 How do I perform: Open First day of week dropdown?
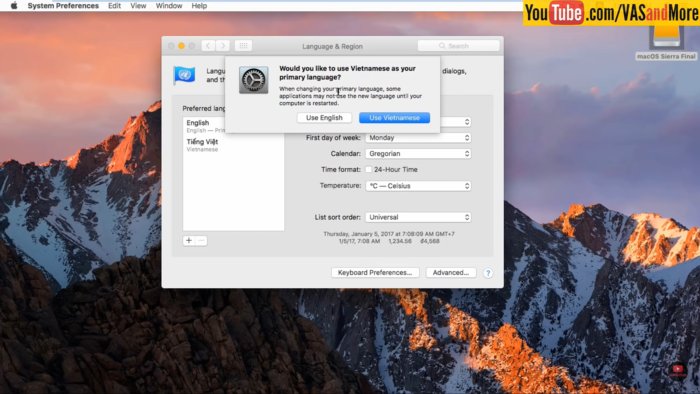tap(418, 138)
